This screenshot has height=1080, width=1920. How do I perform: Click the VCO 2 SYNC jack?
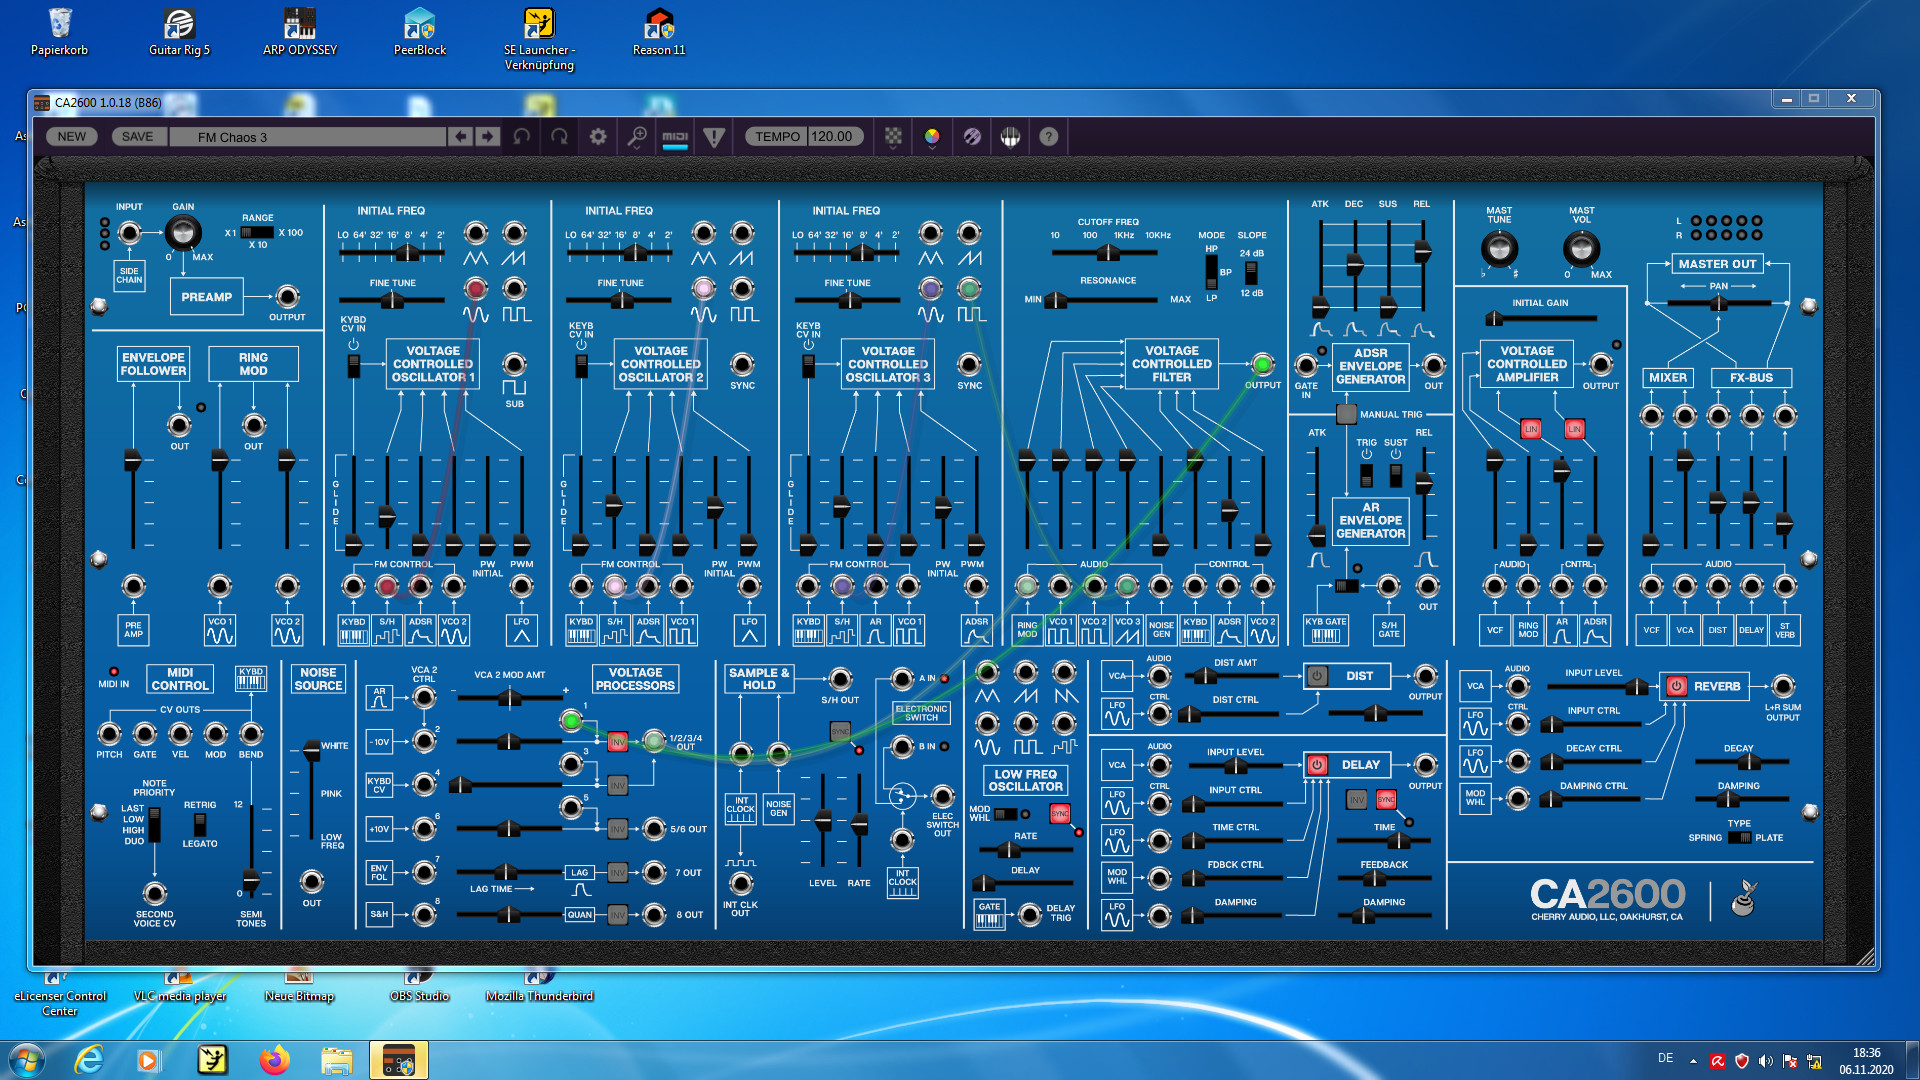742,364
